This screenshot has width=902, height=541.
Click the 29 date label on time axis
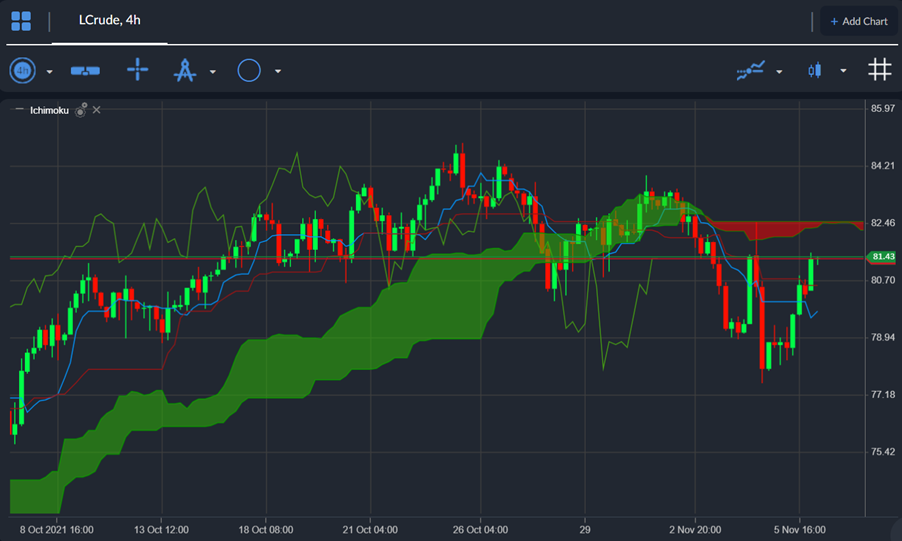(x=585, y=529)
